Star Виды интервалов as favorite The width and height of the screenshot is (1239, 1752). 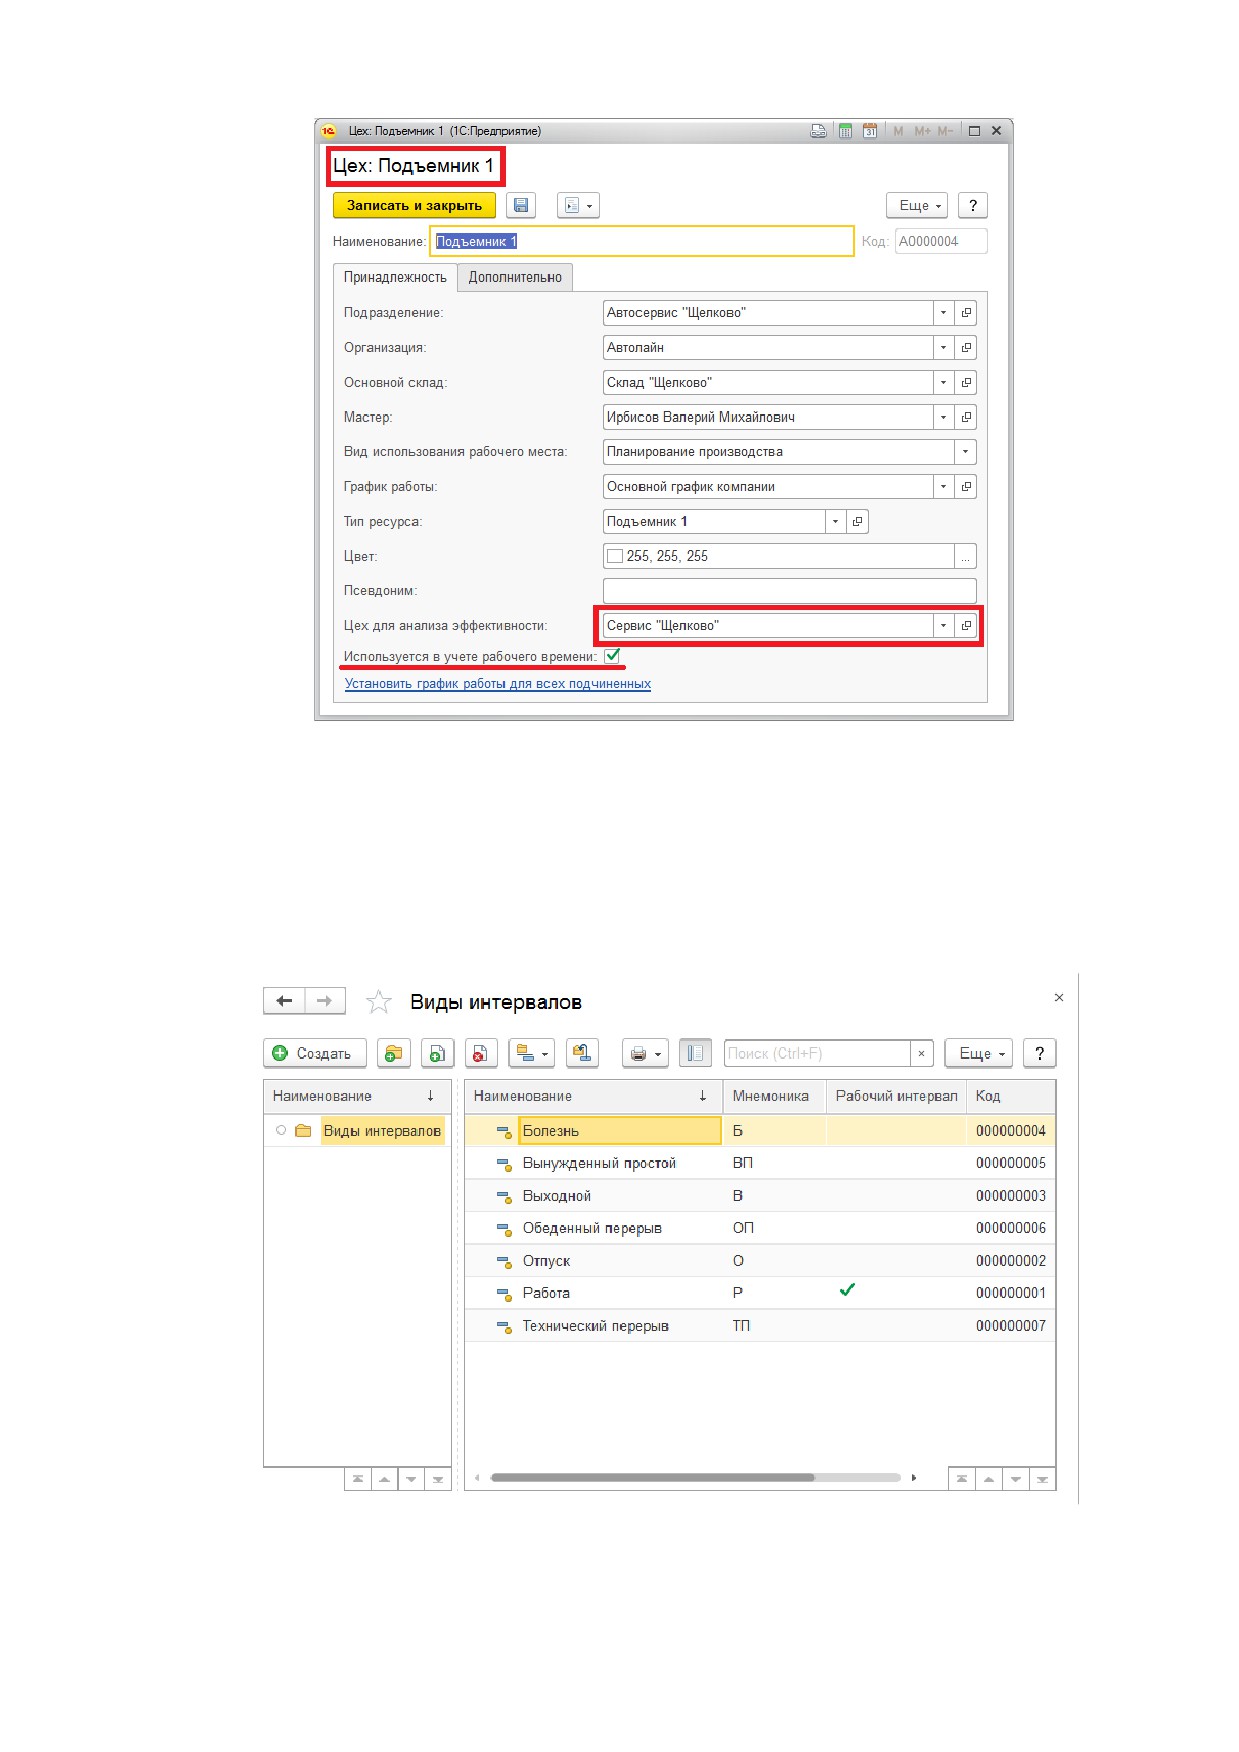pos(379,1002)
